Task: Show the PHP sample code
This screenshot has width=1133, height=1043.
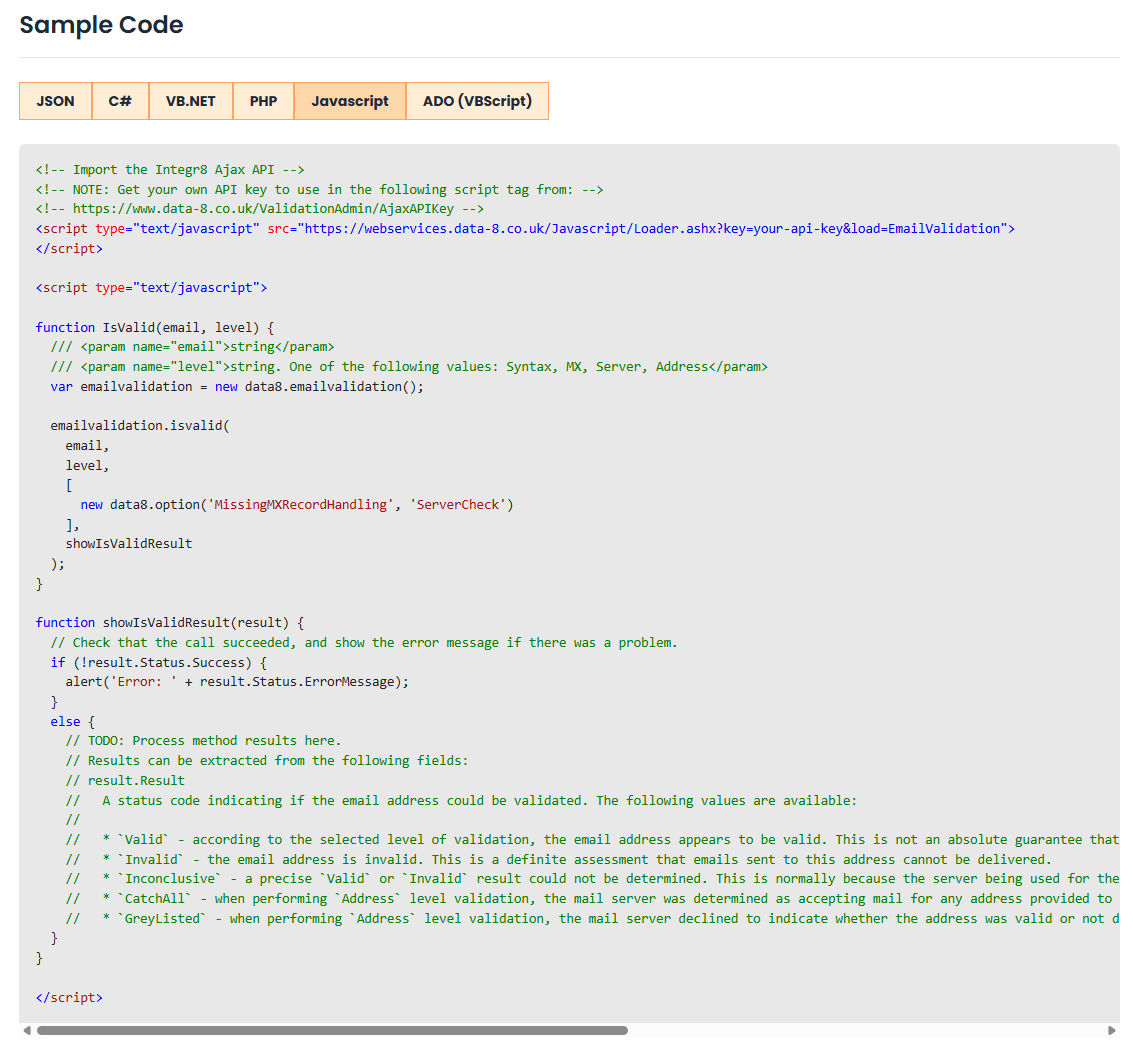Action: pos(263,101)
